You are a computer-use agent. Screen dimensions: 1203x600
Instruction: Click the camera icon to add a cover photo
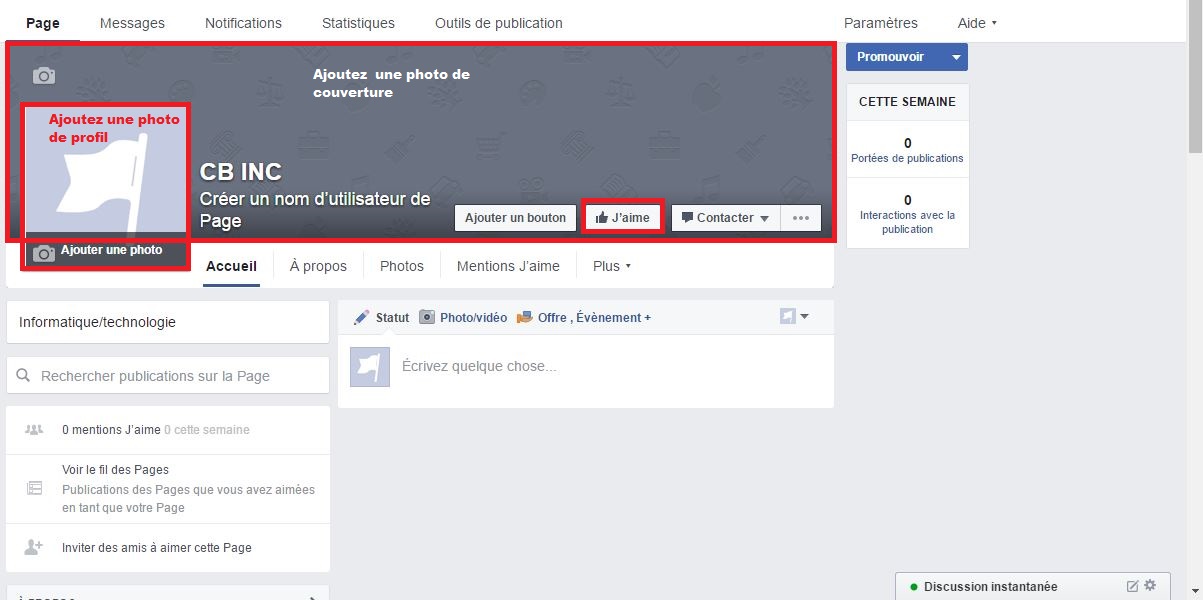[43, 76]
